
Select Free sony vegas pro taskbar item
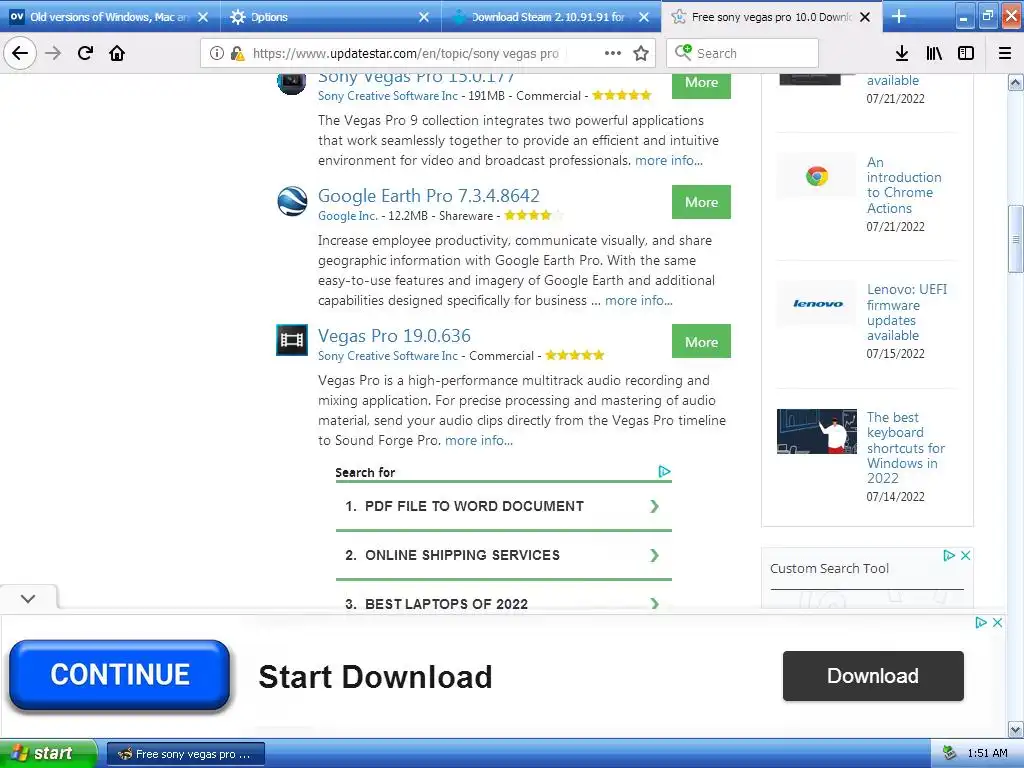tap(185, 754)
